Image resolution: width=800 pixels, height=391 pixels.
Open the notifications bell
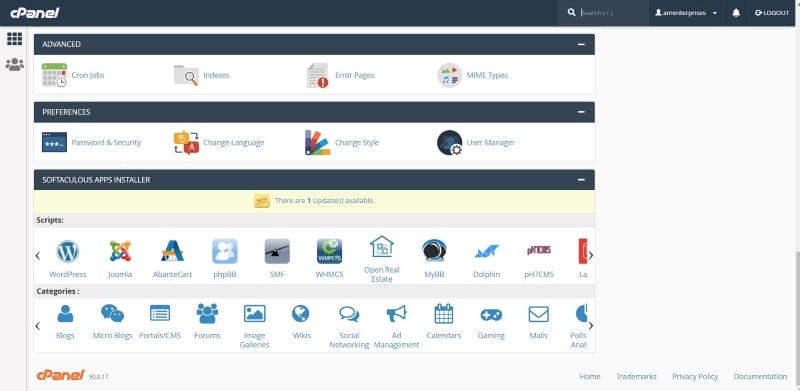736,13
